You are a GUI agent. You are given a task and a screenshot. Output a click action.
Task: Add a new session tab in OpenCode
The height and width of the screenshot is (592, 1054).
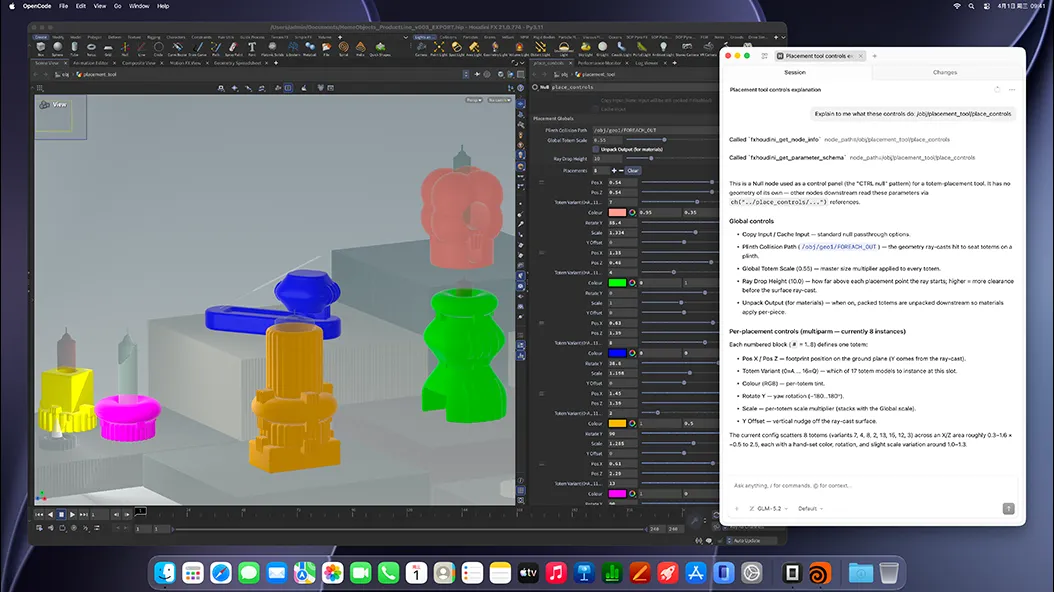875,56
